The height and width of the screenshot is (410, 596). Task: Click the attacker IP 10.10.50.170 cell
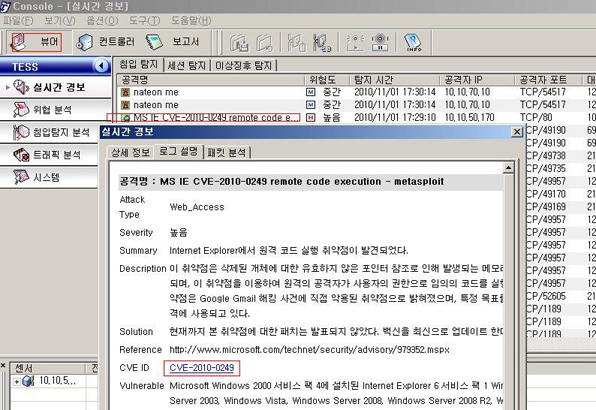point(469,117)
